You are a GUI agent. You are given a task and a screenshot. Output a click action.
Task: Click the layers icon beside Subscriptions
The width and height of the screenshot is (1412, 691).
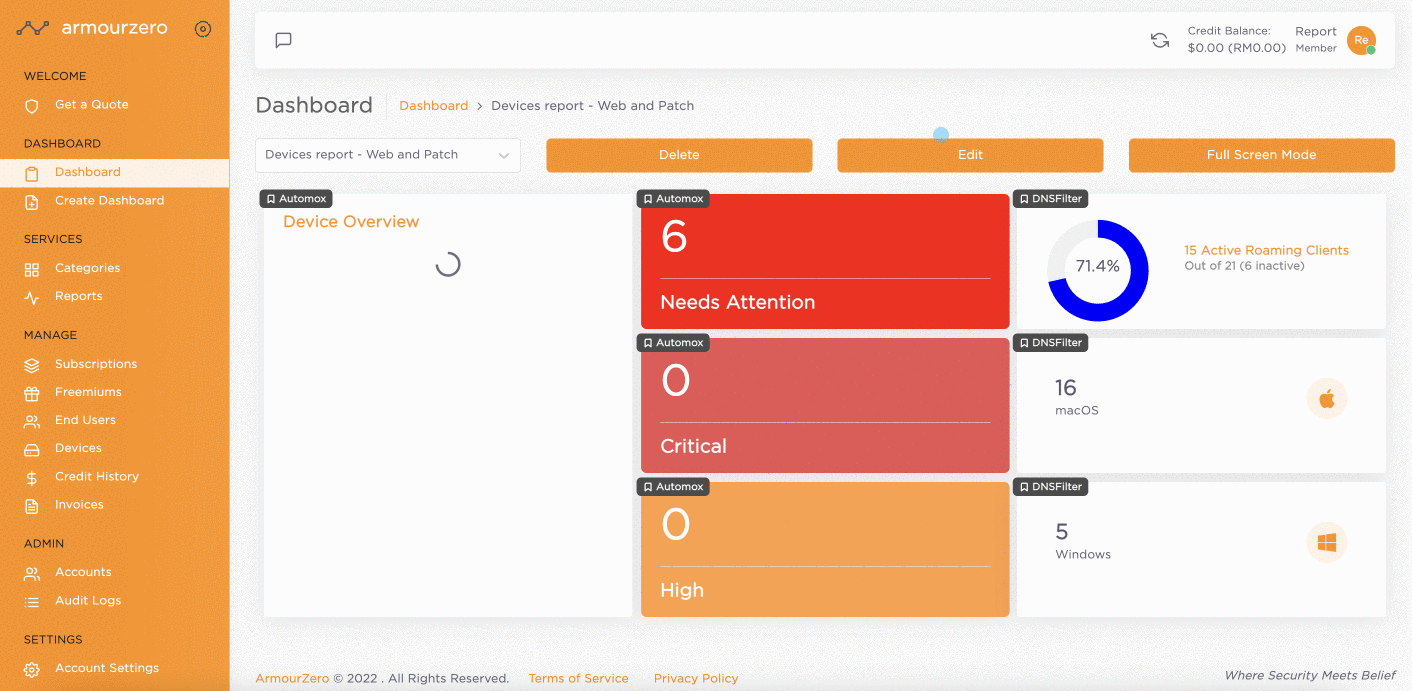32,365
